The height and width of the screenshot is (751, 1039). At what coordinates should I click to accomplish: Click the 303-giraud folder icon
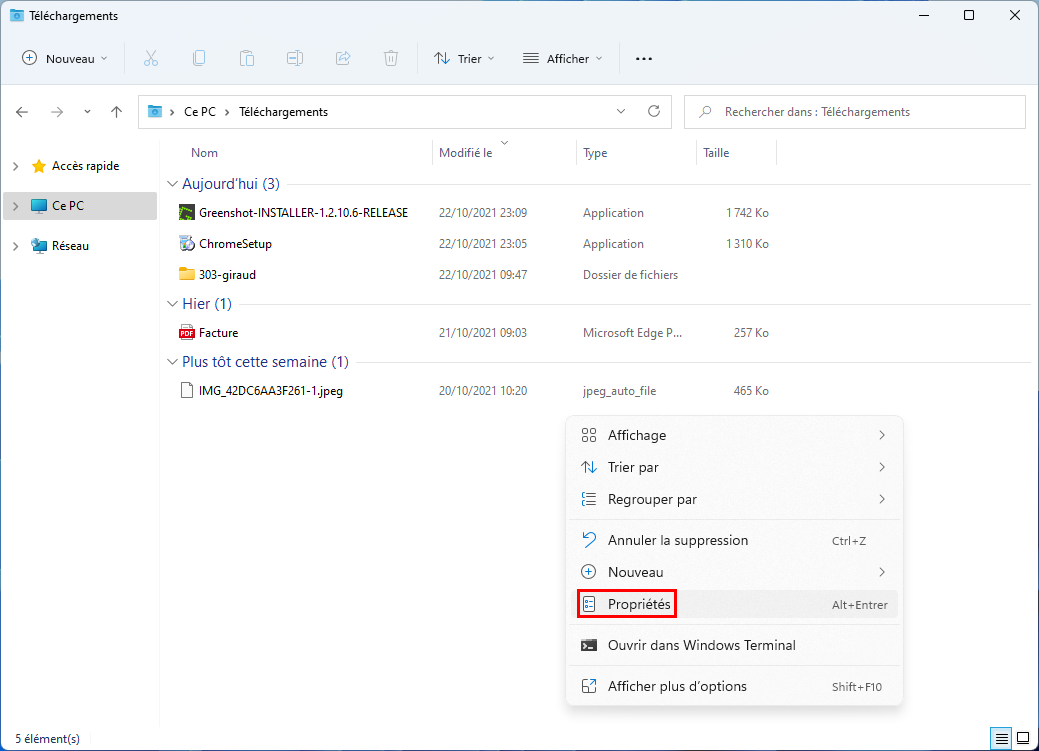[x=187, y=274]
